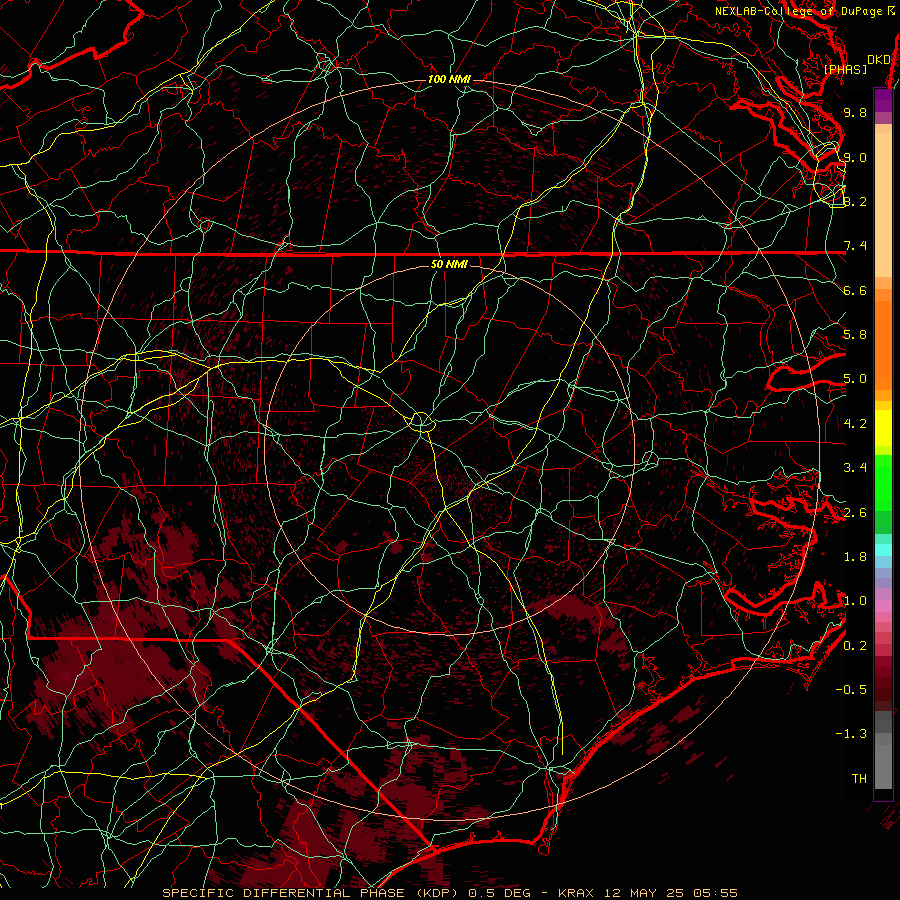Click the -1.3 legend value

(851, 734)
